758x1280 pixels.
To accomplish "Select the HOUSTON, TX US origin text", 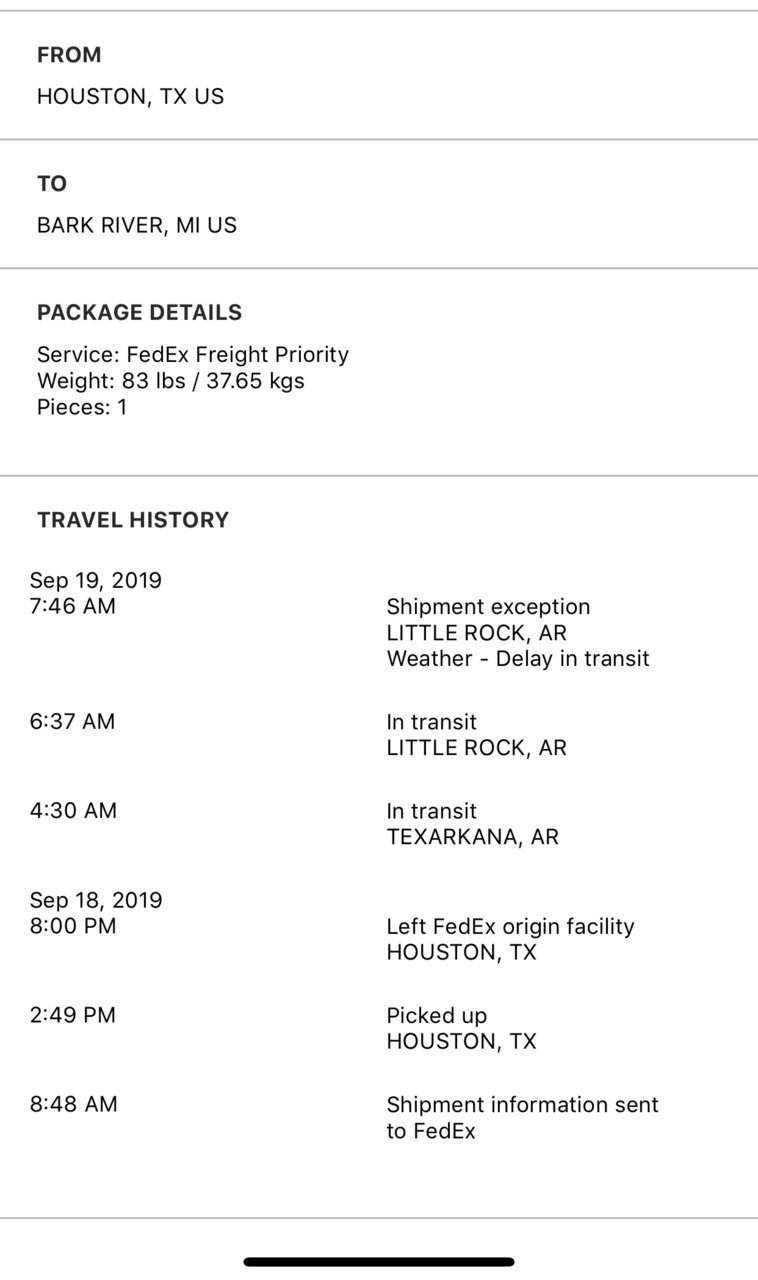I will (x=130, y=97).
